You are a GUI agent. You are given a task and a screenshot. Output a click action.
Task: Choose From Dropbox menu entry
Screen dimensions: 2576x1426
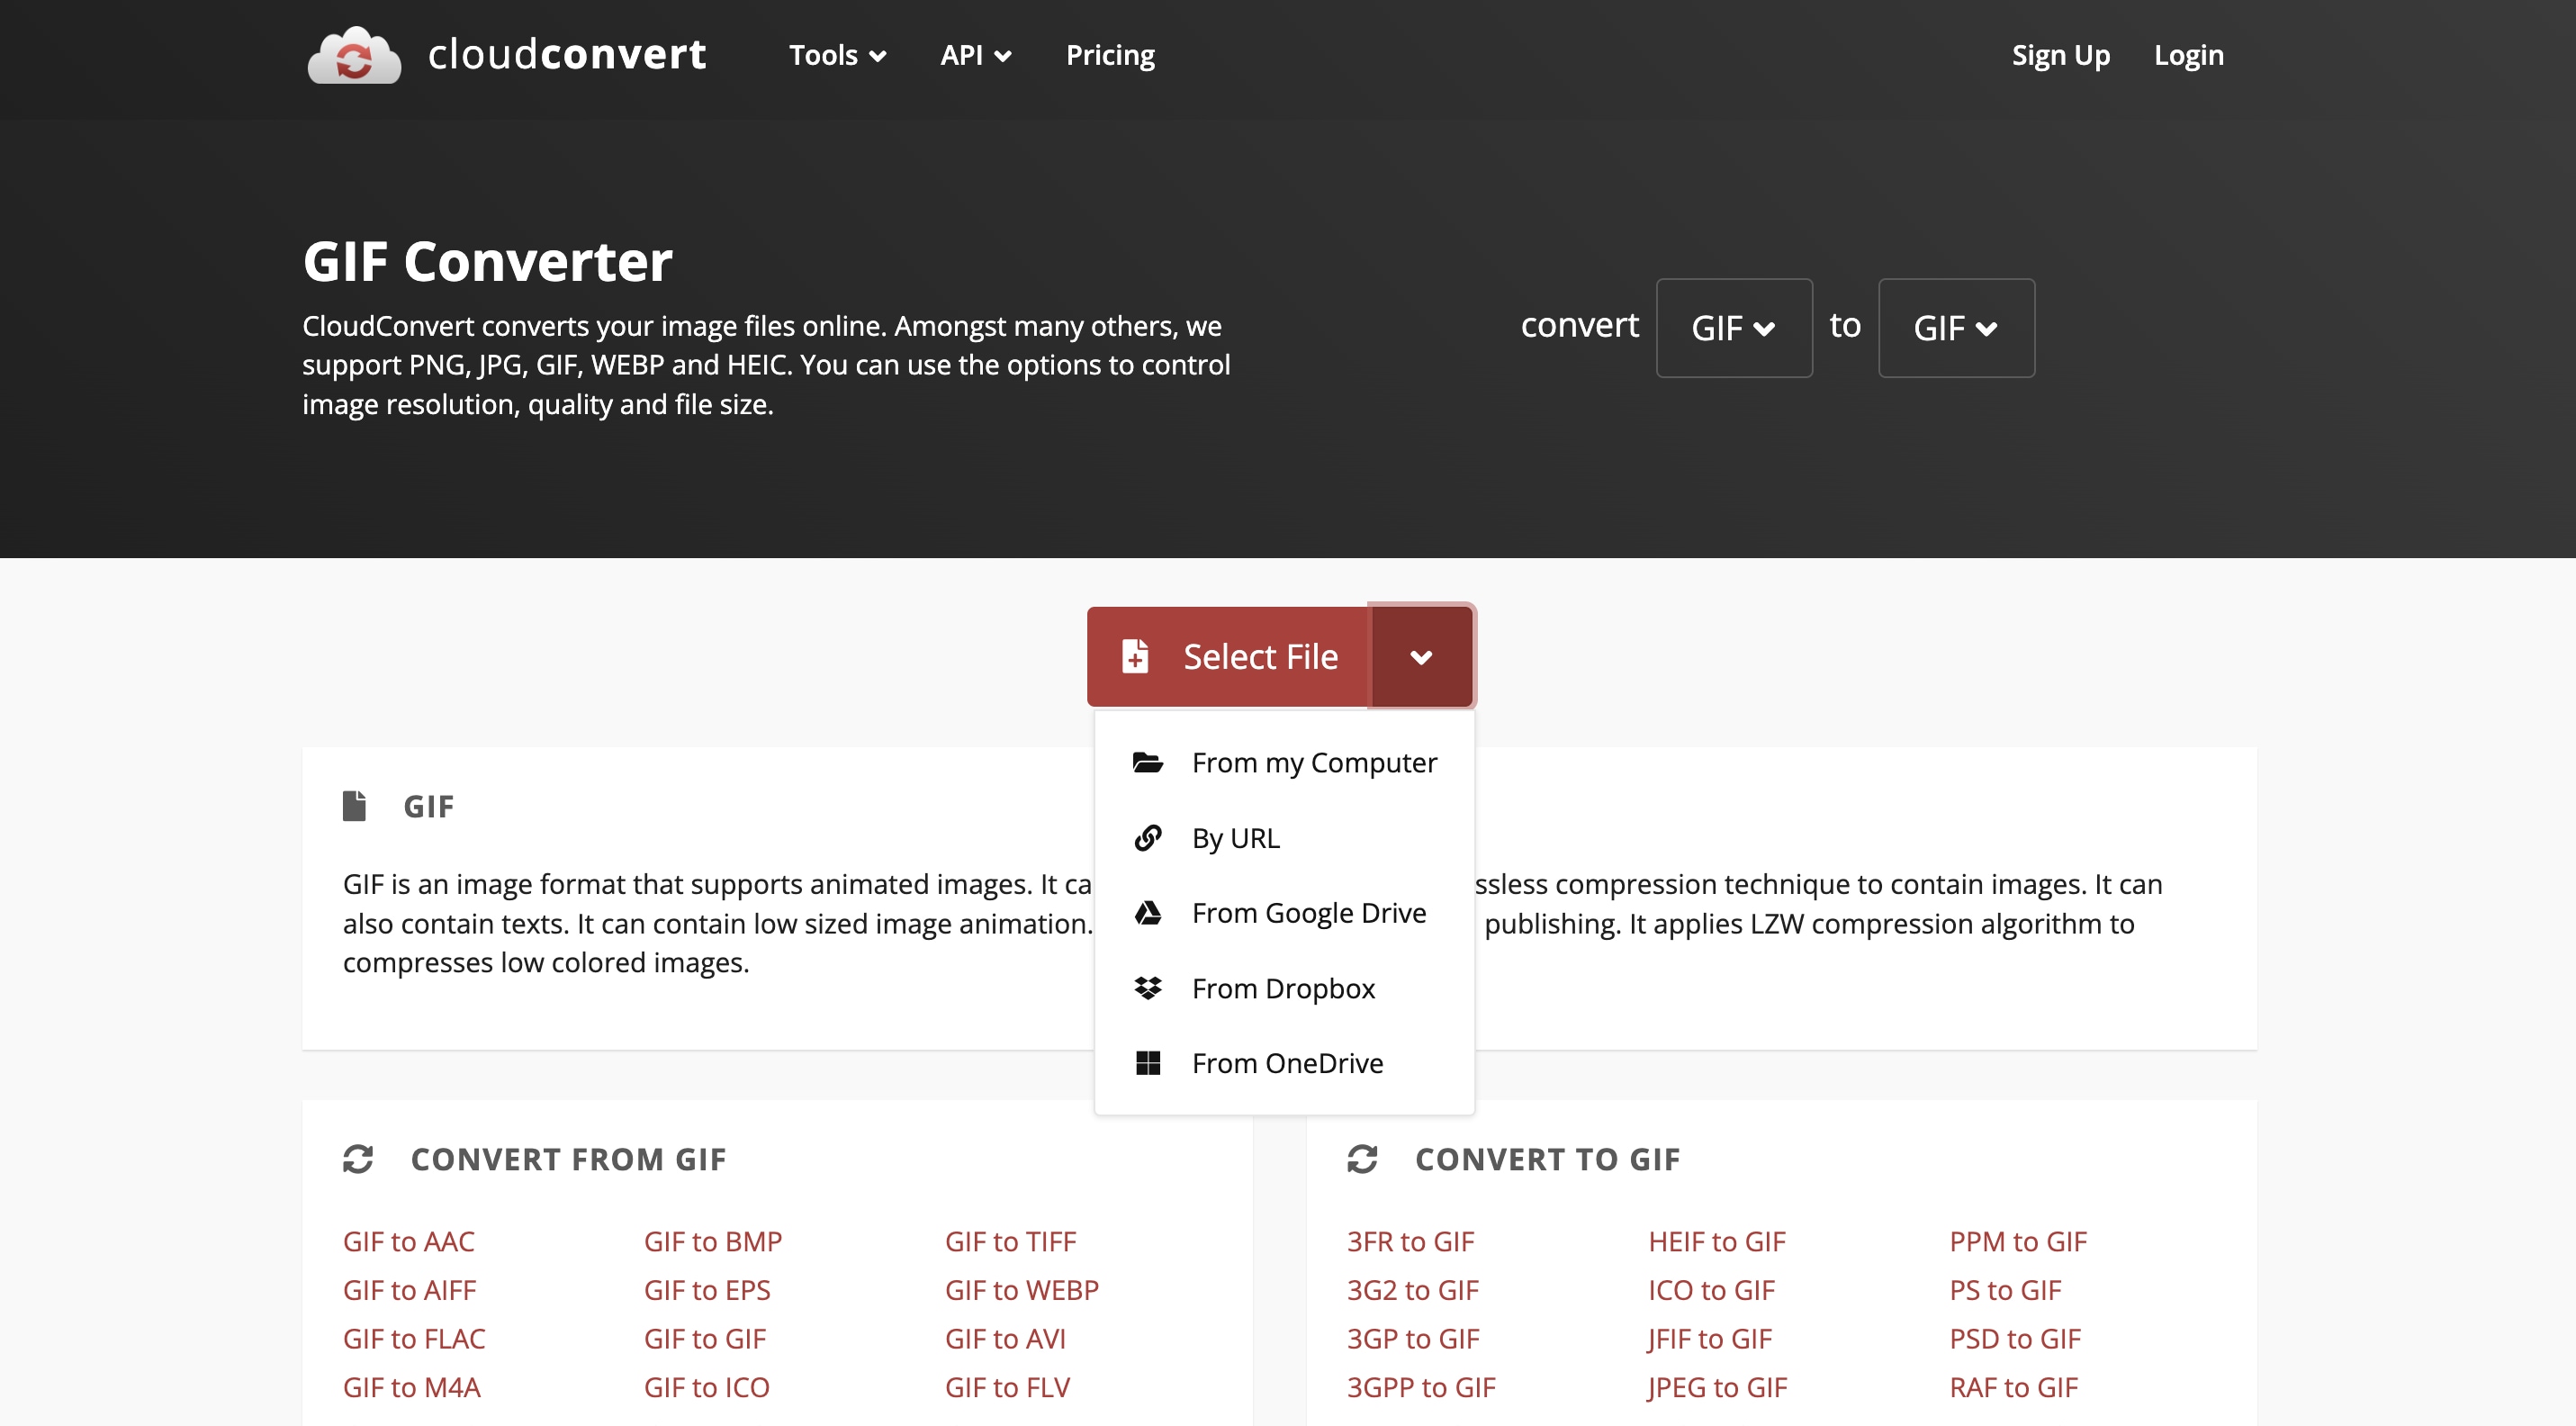point(1283,988)
